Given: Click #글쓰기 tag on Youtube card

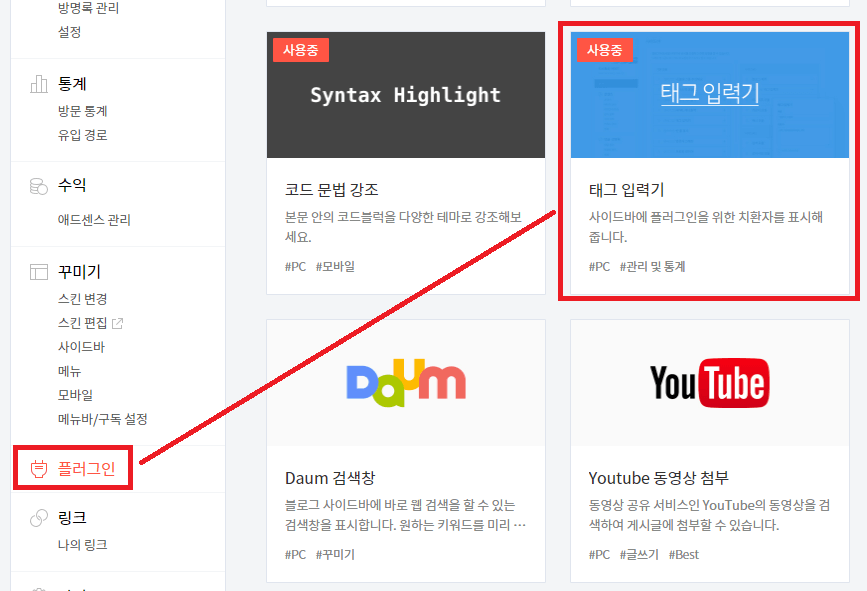Looking at the screenshot, I should [639, 555].
